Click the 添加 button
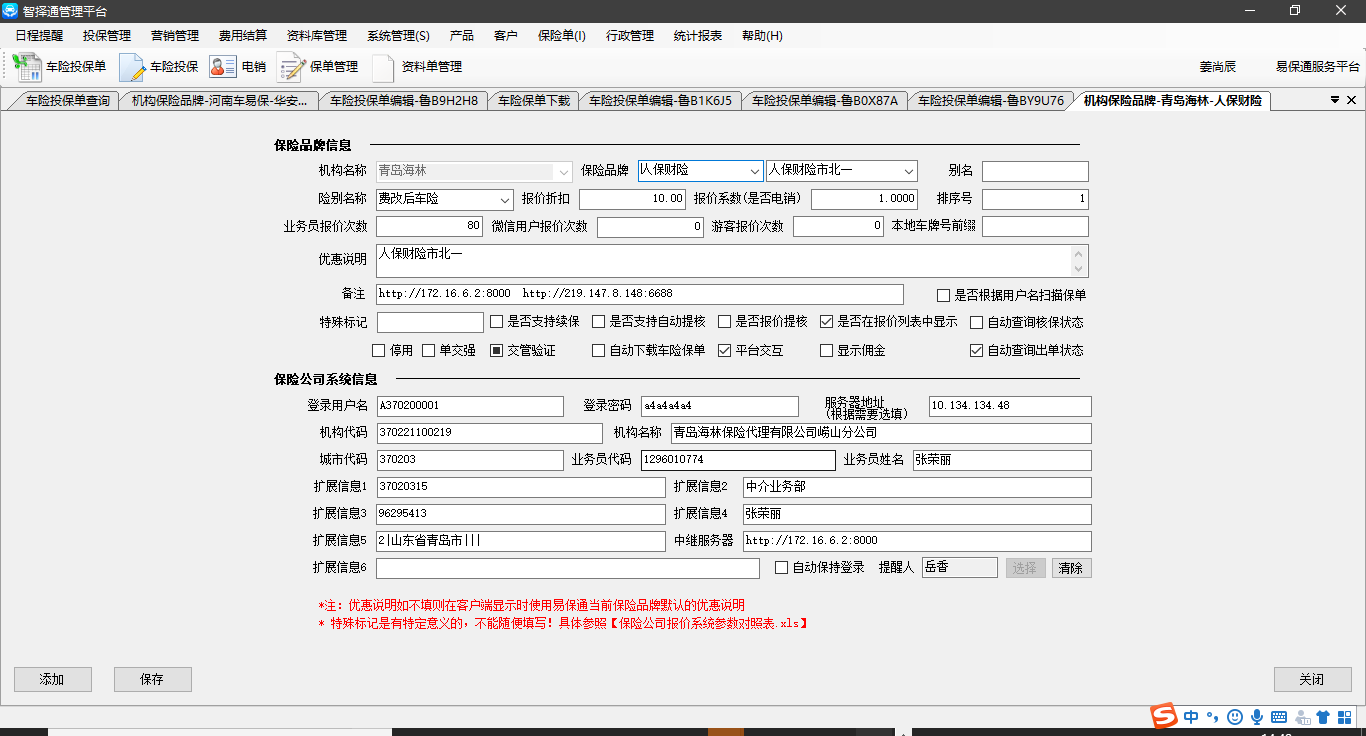This screenshot has width=1366, height=736. (52, 679)
